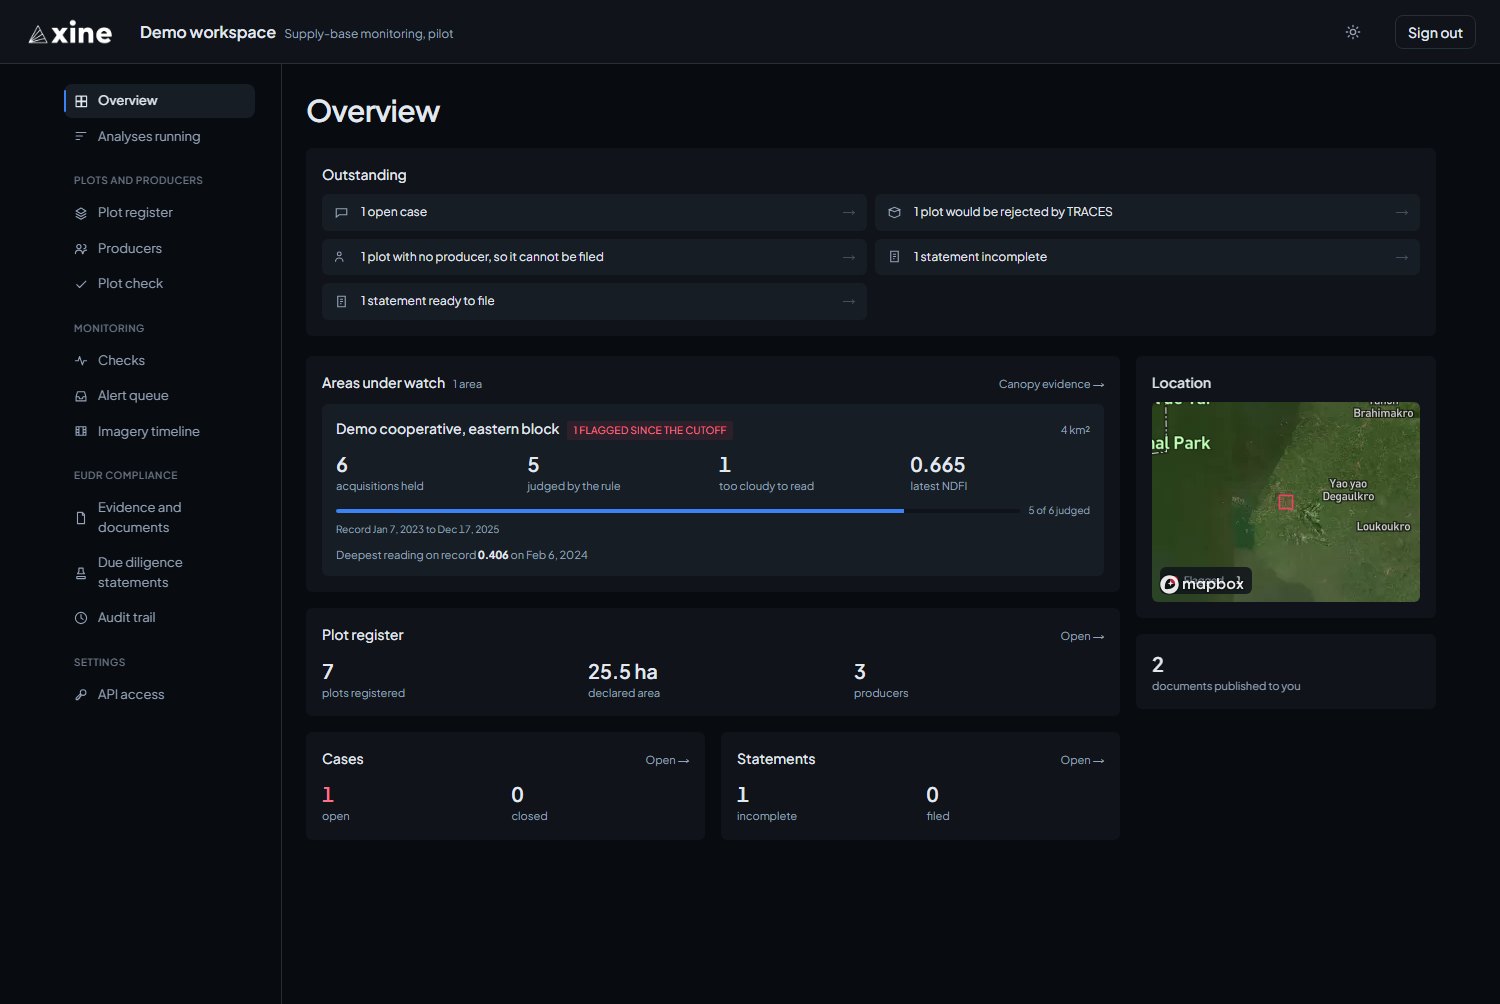Click the Checks pulse icon
Screen dimensions: 1500x1004
pyautogui.click(x=81, y=361)
